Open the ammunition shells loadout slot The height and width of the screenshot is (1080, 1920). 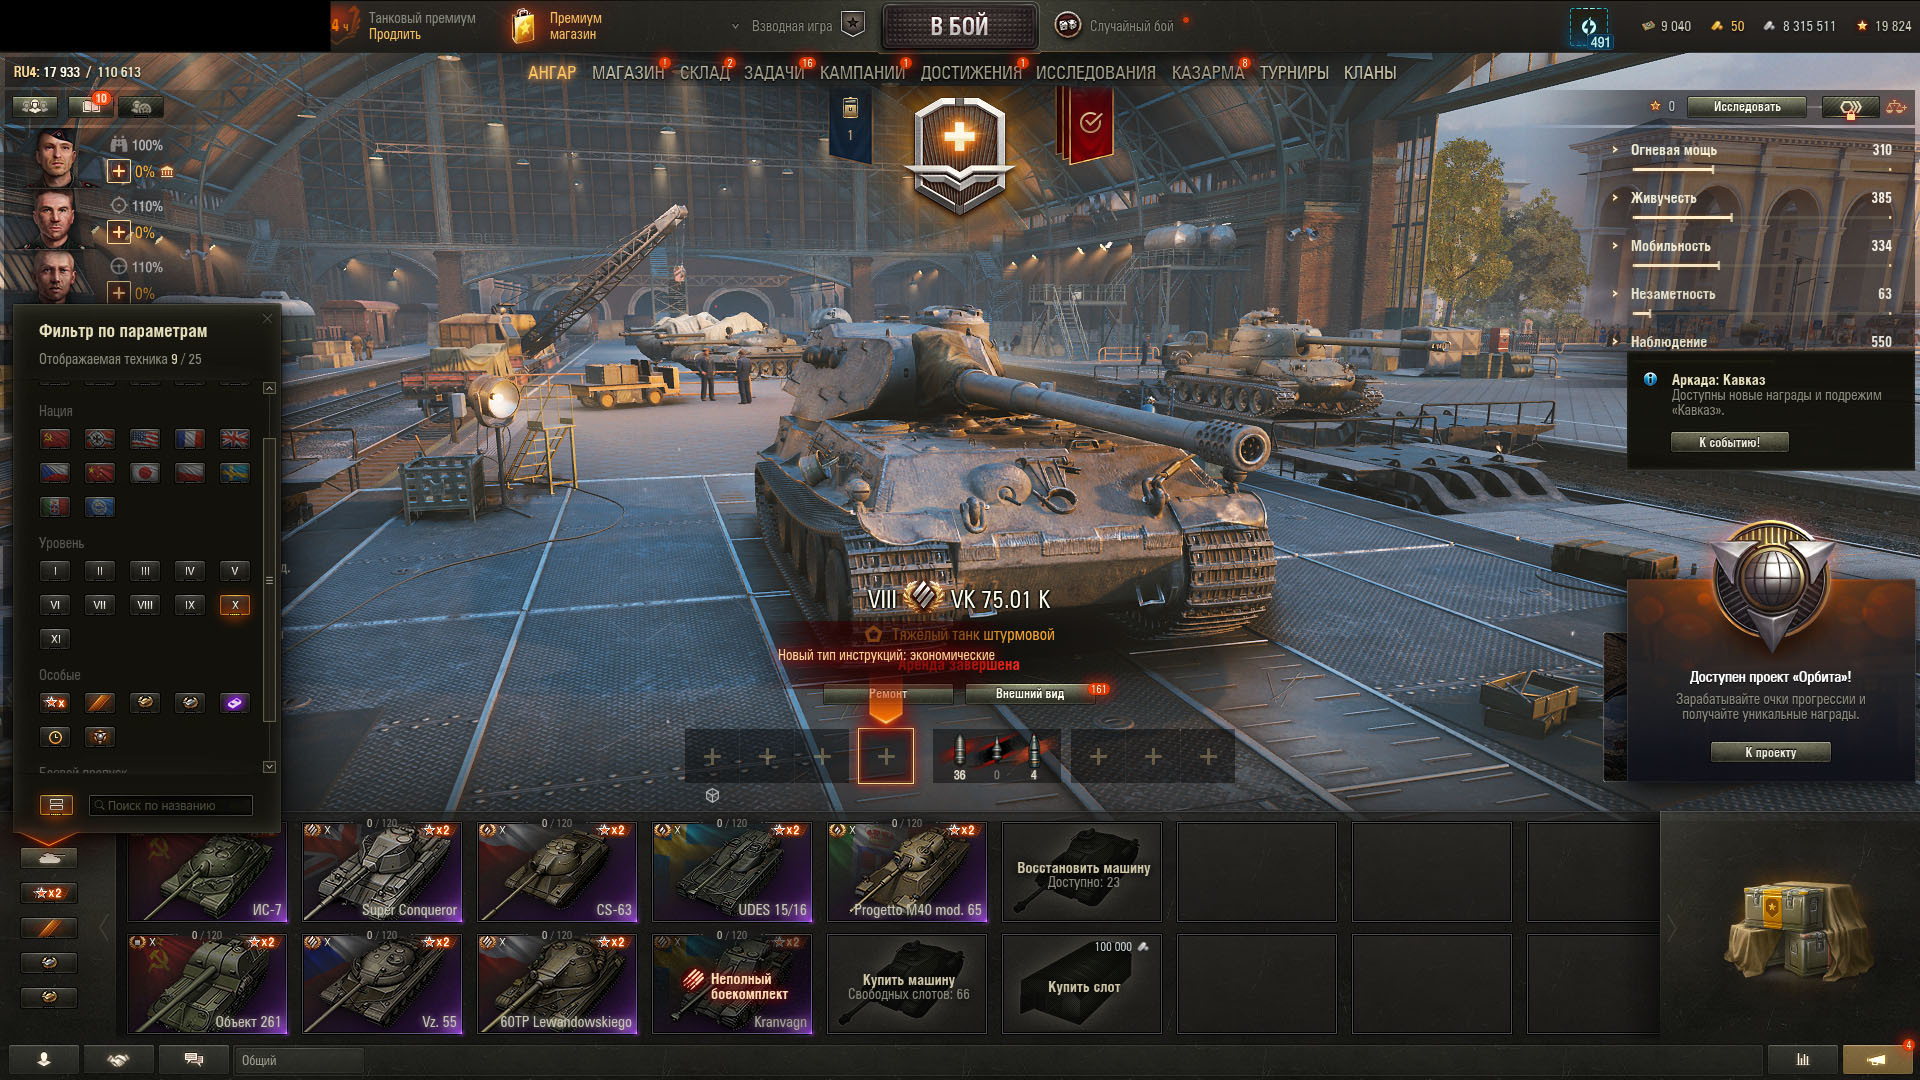[x=996, y=756]
